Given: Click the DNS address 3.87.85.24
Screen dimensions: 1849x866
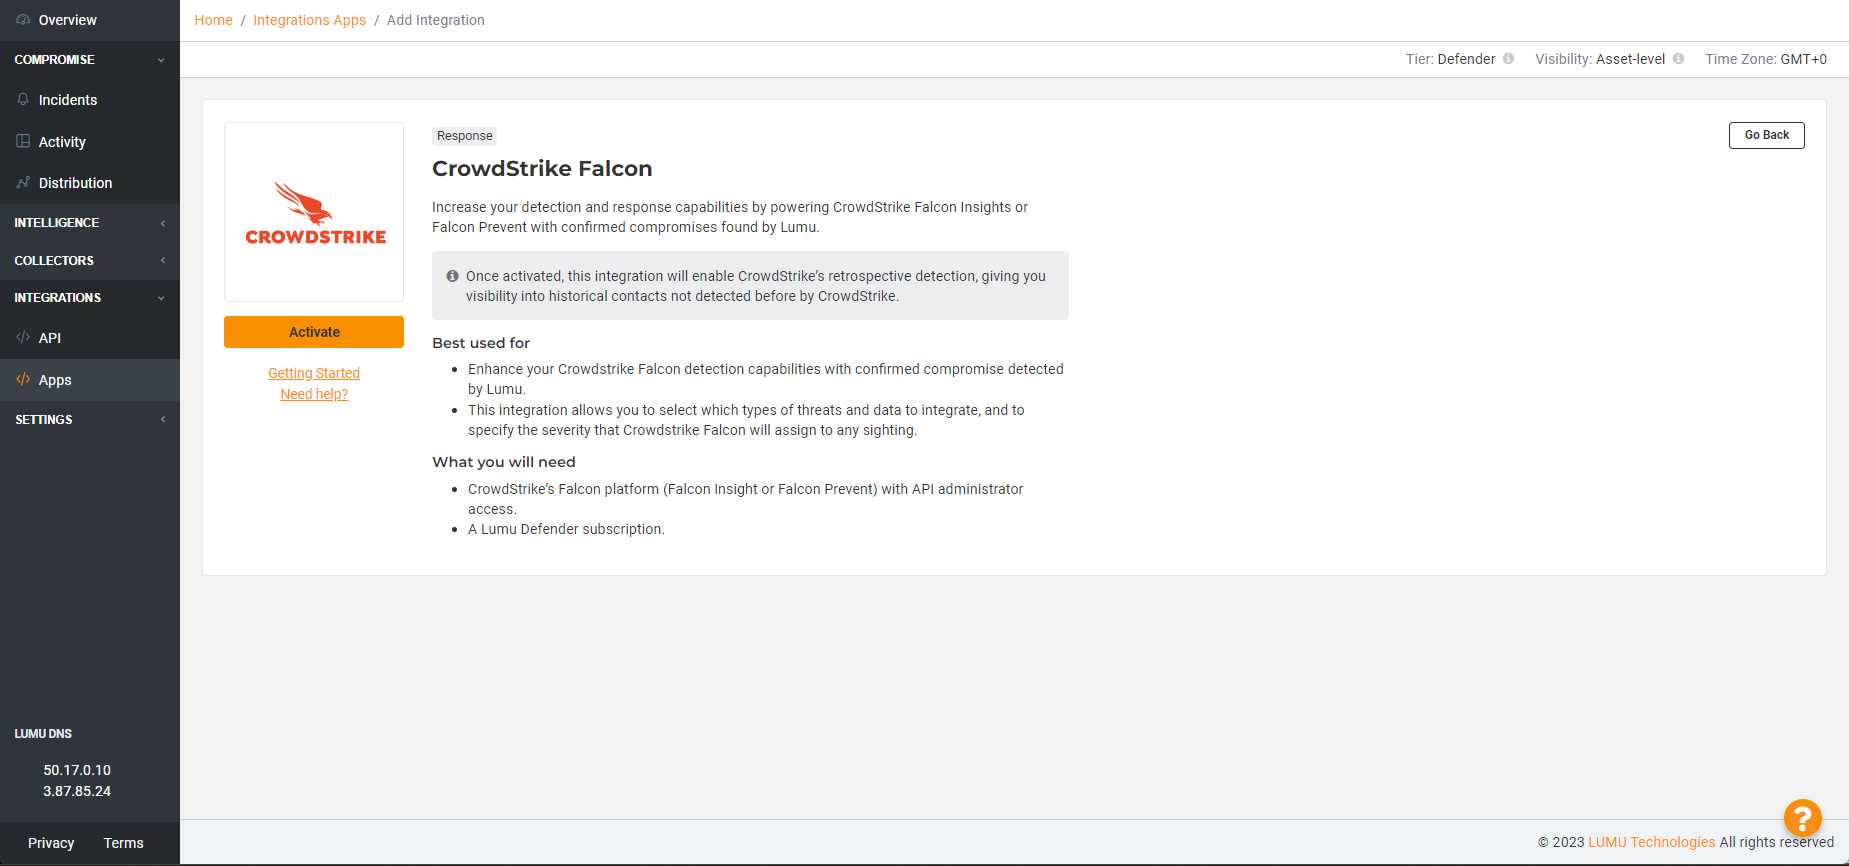Looking at the screenshot, I should [77, 791].
